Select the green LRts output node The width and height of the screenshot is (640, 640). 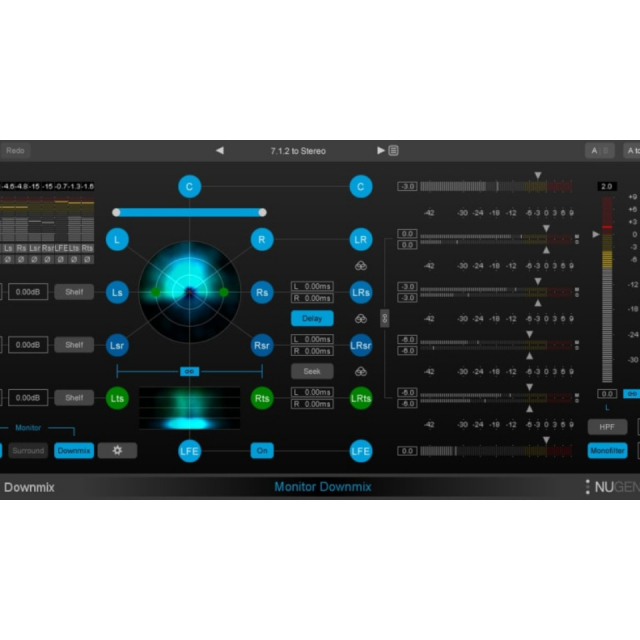point(361,398)
